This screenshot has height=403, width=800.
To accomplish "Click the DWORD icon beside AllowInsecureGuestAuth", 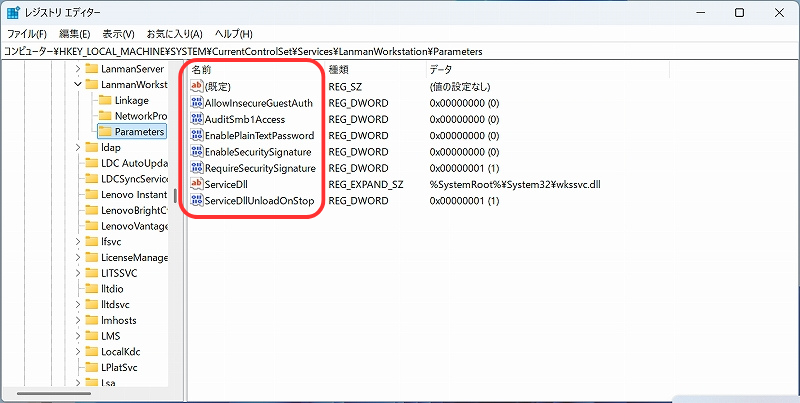I will click(196, 103).
